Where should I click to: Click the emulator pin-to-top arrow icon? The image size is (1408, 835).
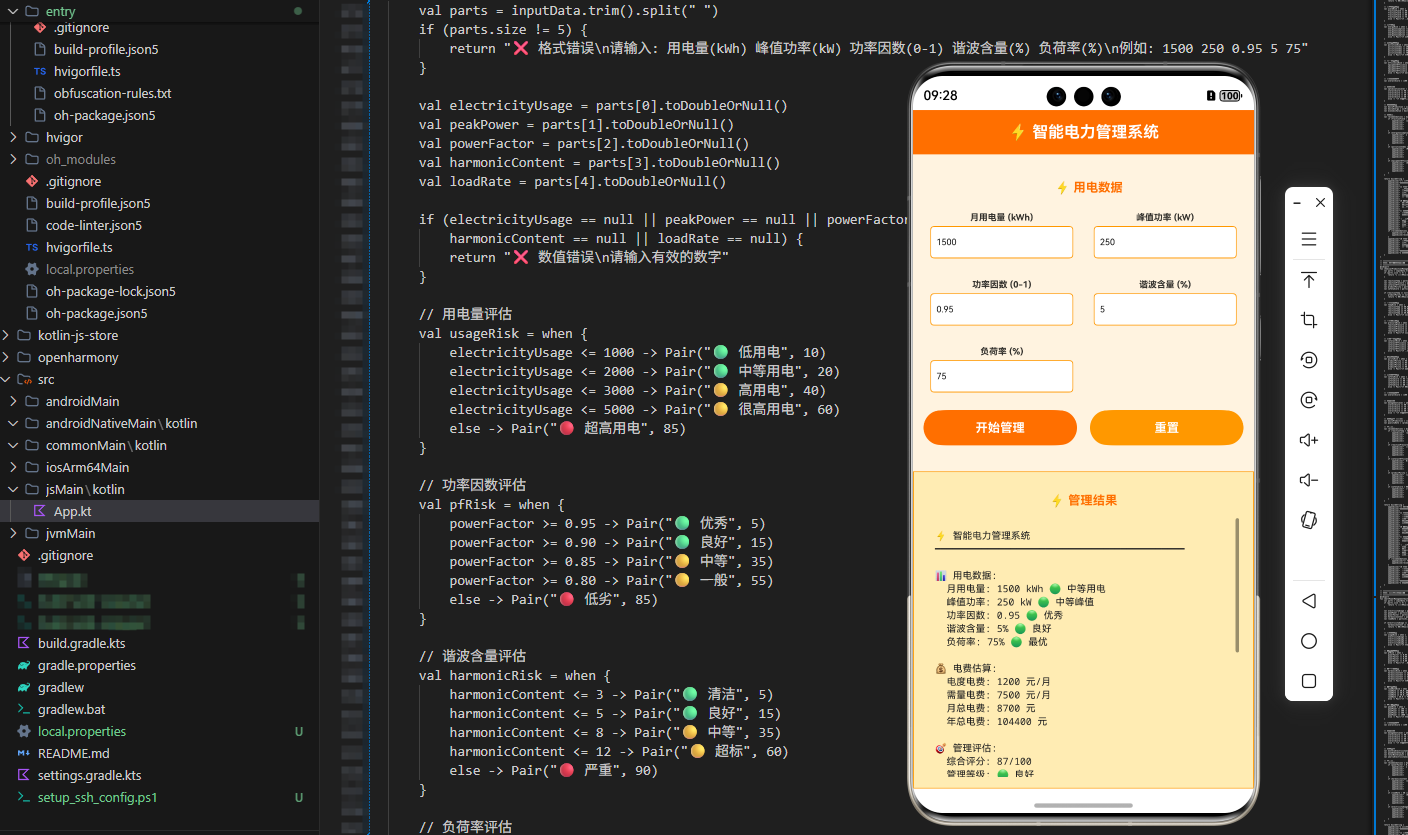[1308, 280]
